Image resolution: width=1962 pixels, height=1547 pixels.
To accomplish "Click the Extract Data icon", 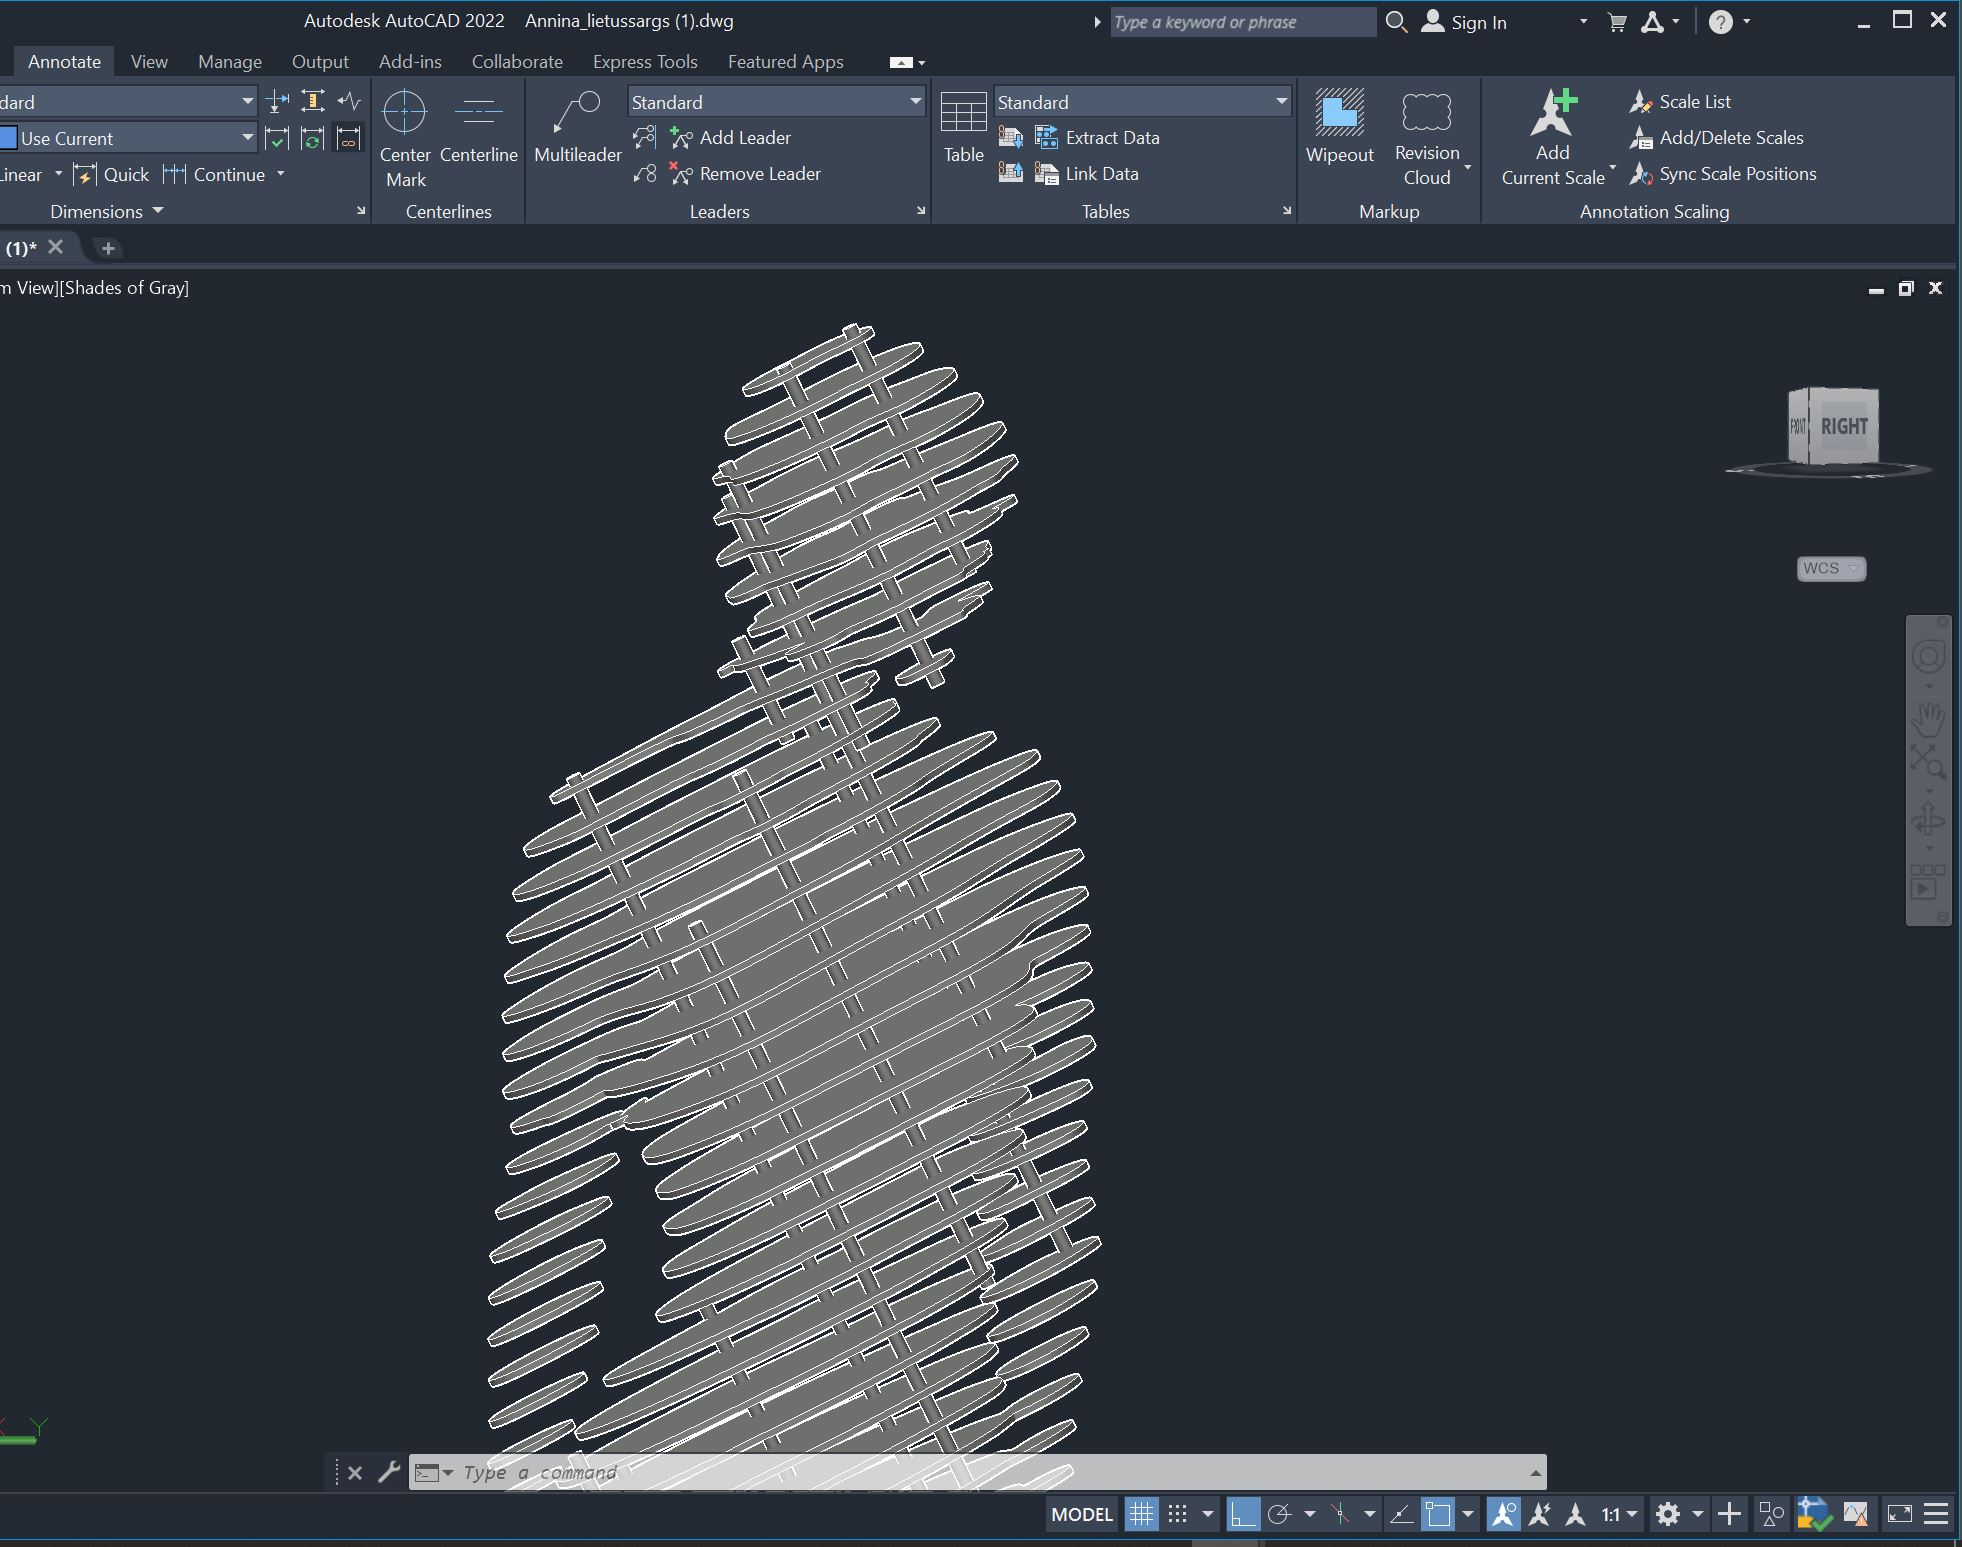I will [1046, 137].
